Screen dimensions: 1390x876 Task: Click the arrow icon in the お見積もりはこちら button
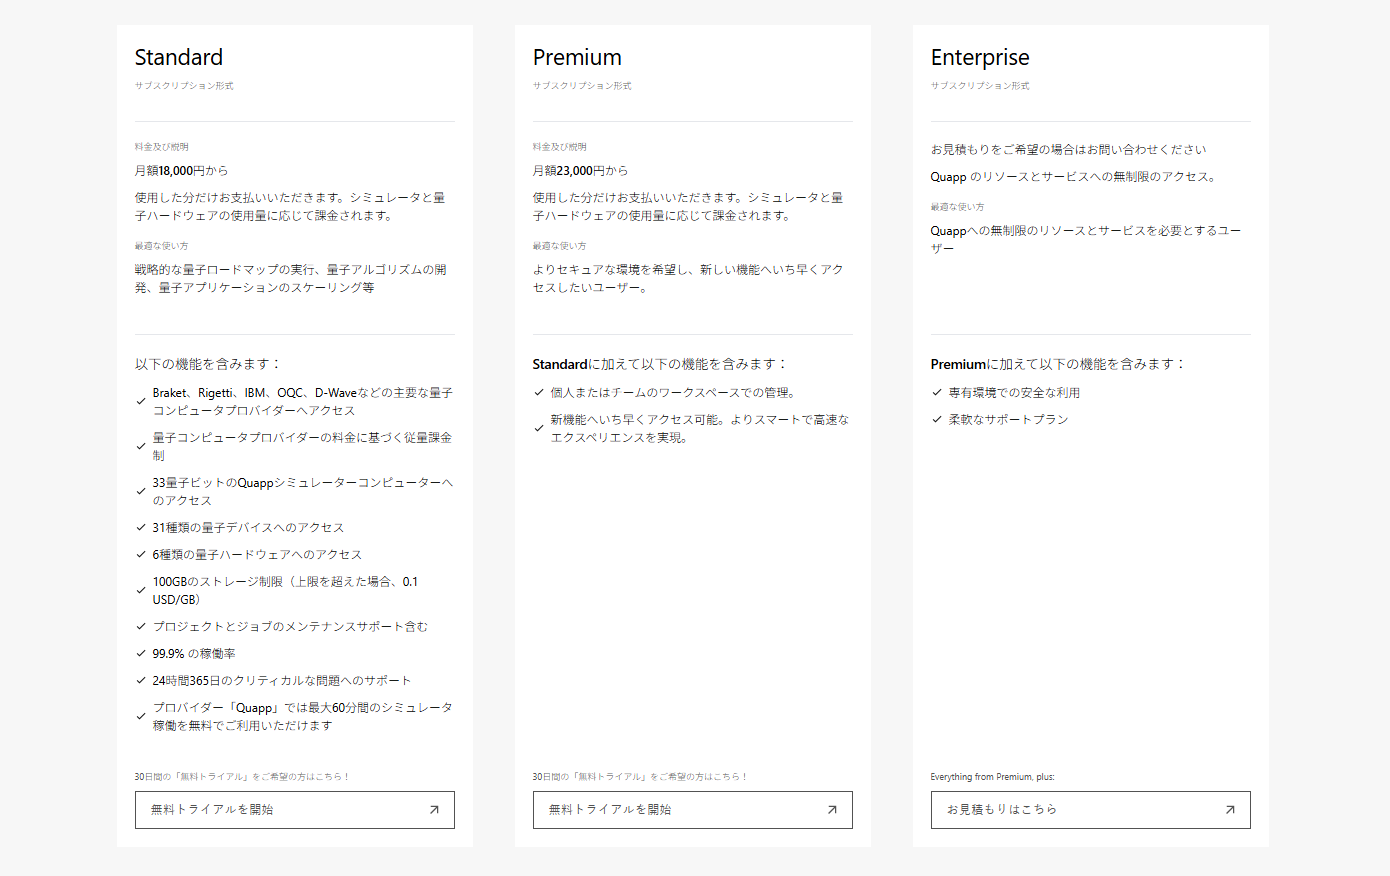tap(1230, 810)
